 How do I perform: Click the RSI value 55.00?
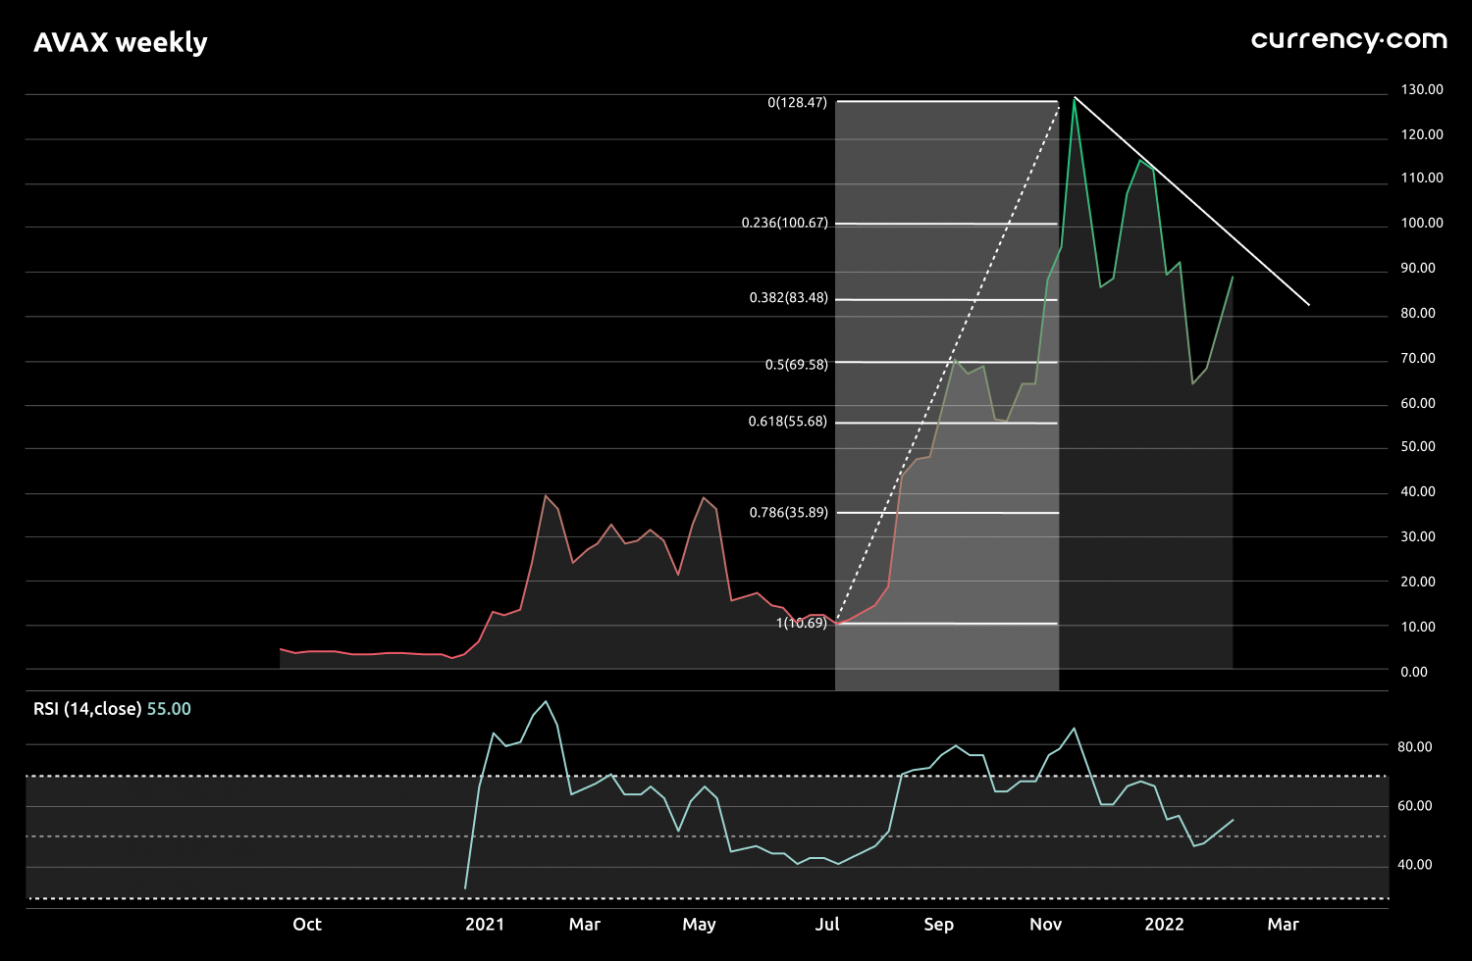click(x=169, y=709)
